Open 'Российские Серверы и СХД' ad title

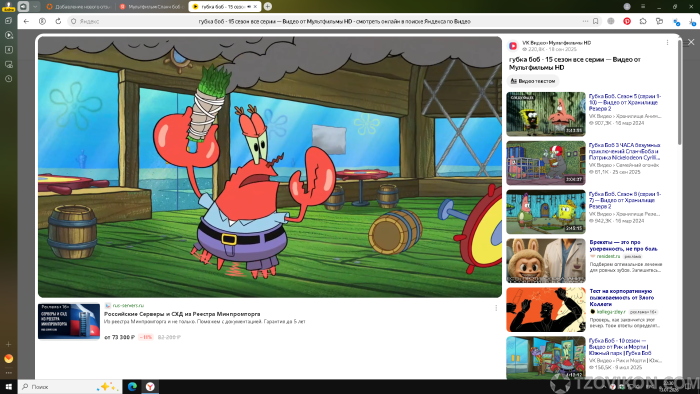point(182,314)
